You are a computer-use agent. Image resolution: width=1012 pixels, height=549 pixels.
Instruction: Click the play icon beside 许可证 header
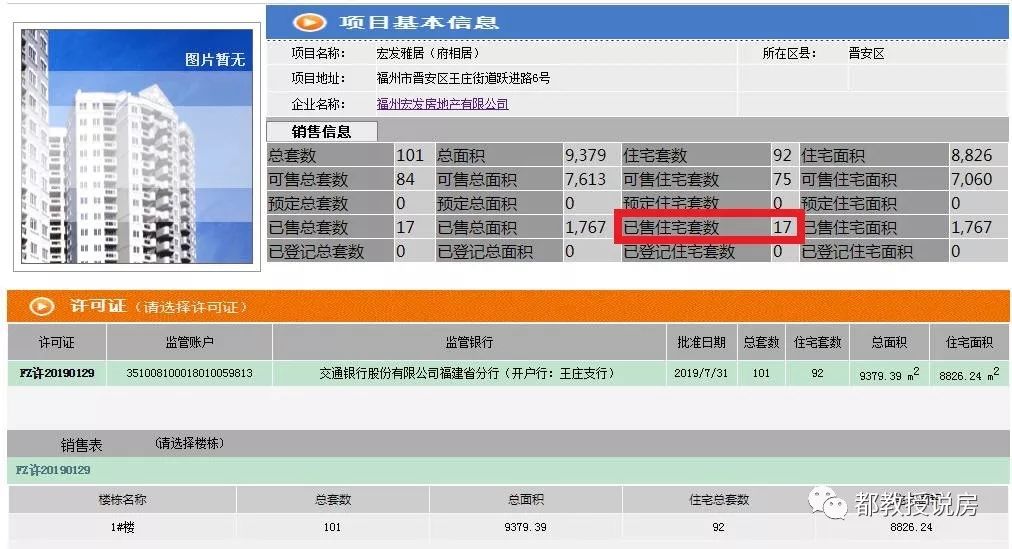coord(42,306)
